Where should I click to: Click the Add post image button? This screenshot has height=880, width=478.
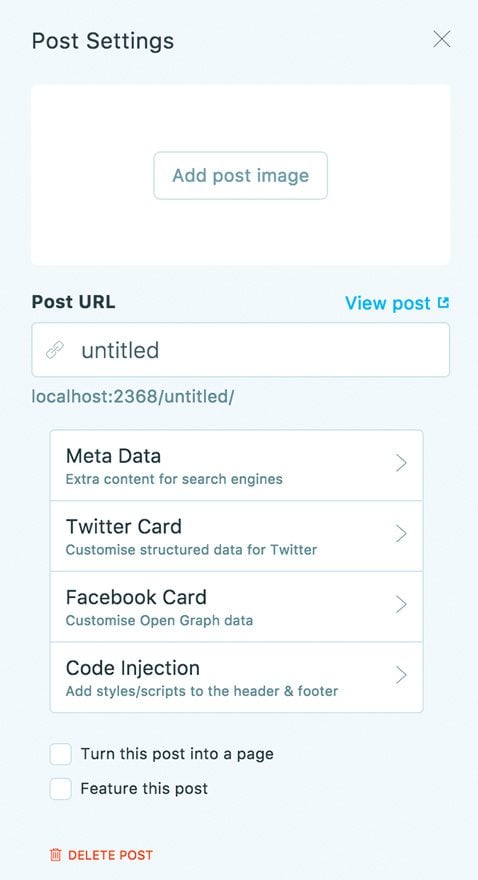(241, 176)
